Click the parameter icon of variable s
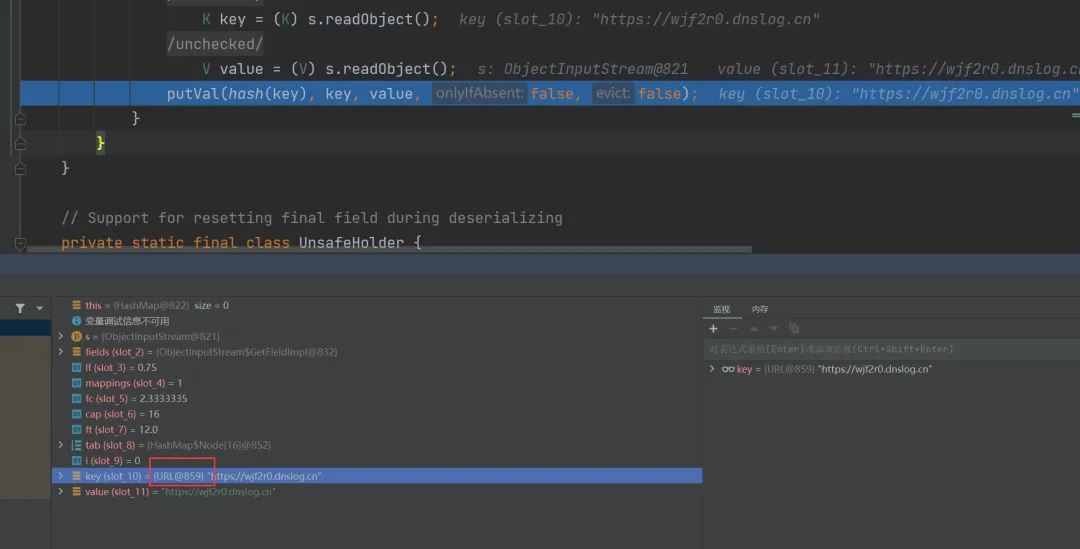This screenshot has height=549, width=1080. click(76, 336)
